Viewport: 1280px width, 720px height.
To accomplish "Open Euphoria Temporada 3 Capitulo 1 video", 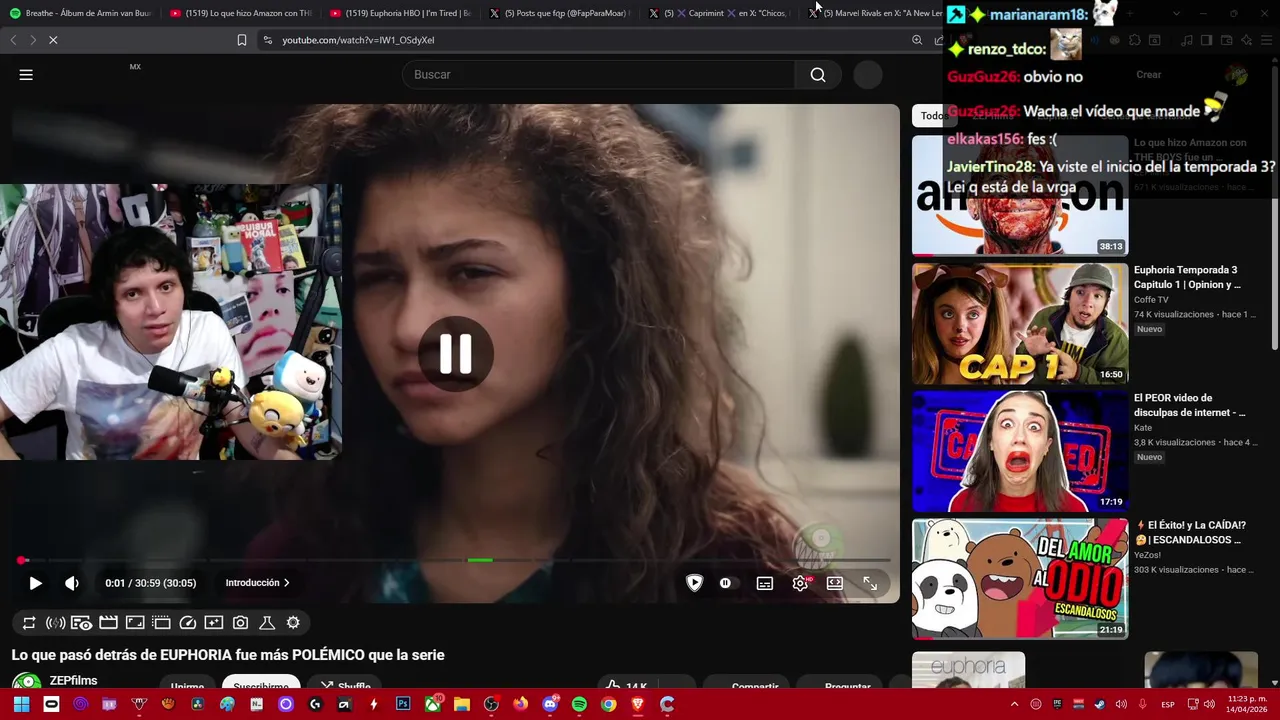I will pos(1020,324).
